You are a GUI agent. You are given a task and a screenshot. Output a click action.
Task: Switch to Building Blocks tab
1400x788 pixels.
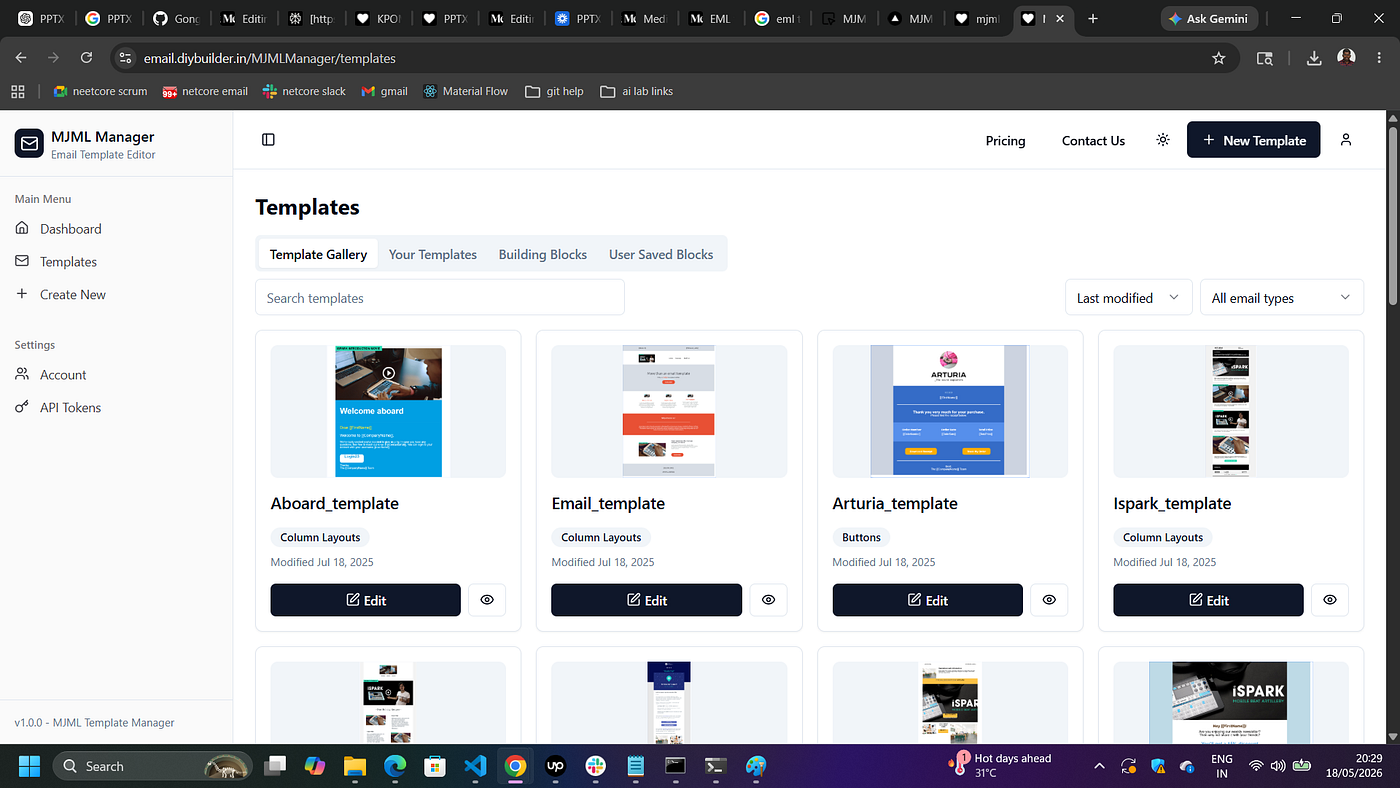[543, 254]
